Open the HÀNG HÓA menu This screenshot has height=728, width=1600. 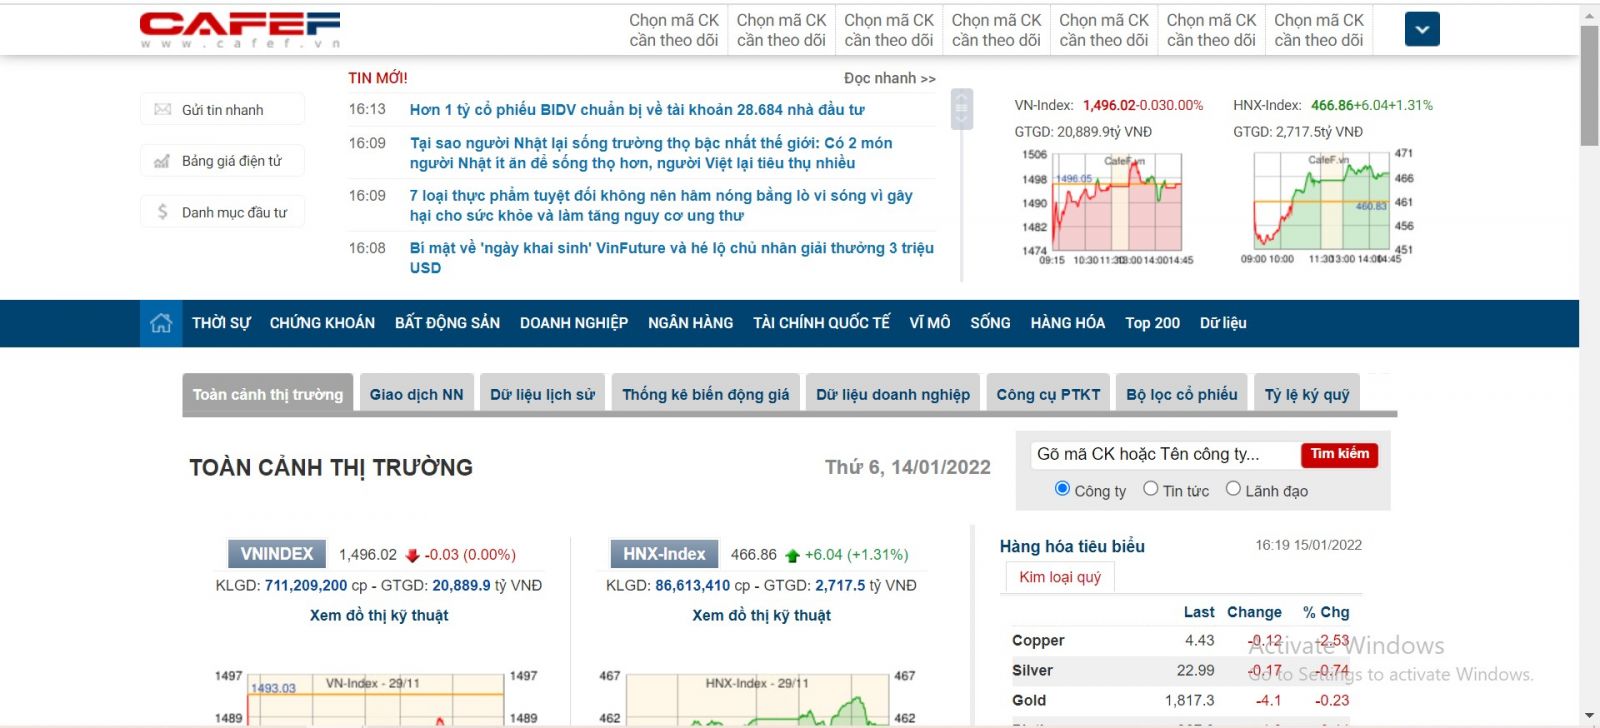[x=1068, y=323]
